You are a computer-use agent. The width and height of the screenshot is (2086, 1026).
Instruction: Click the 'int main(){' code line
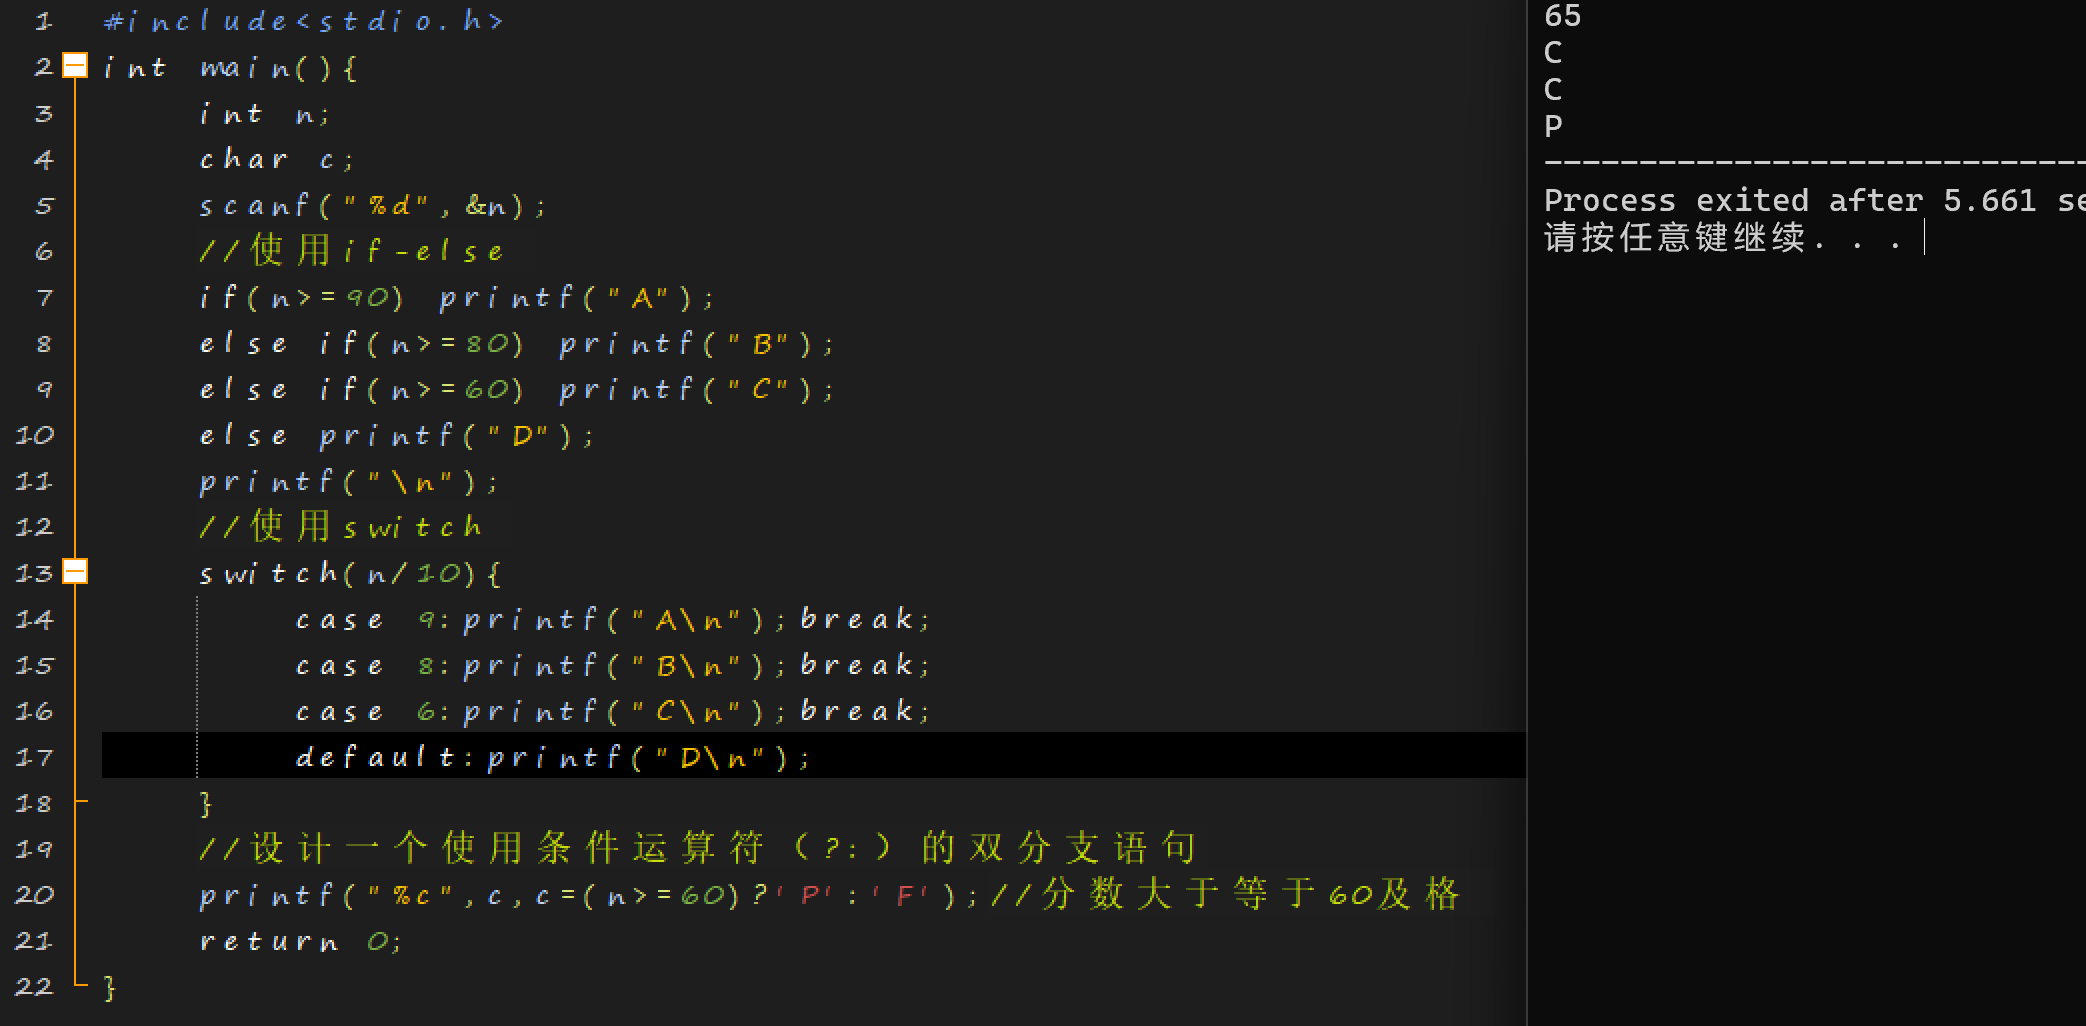click(229, 68)
